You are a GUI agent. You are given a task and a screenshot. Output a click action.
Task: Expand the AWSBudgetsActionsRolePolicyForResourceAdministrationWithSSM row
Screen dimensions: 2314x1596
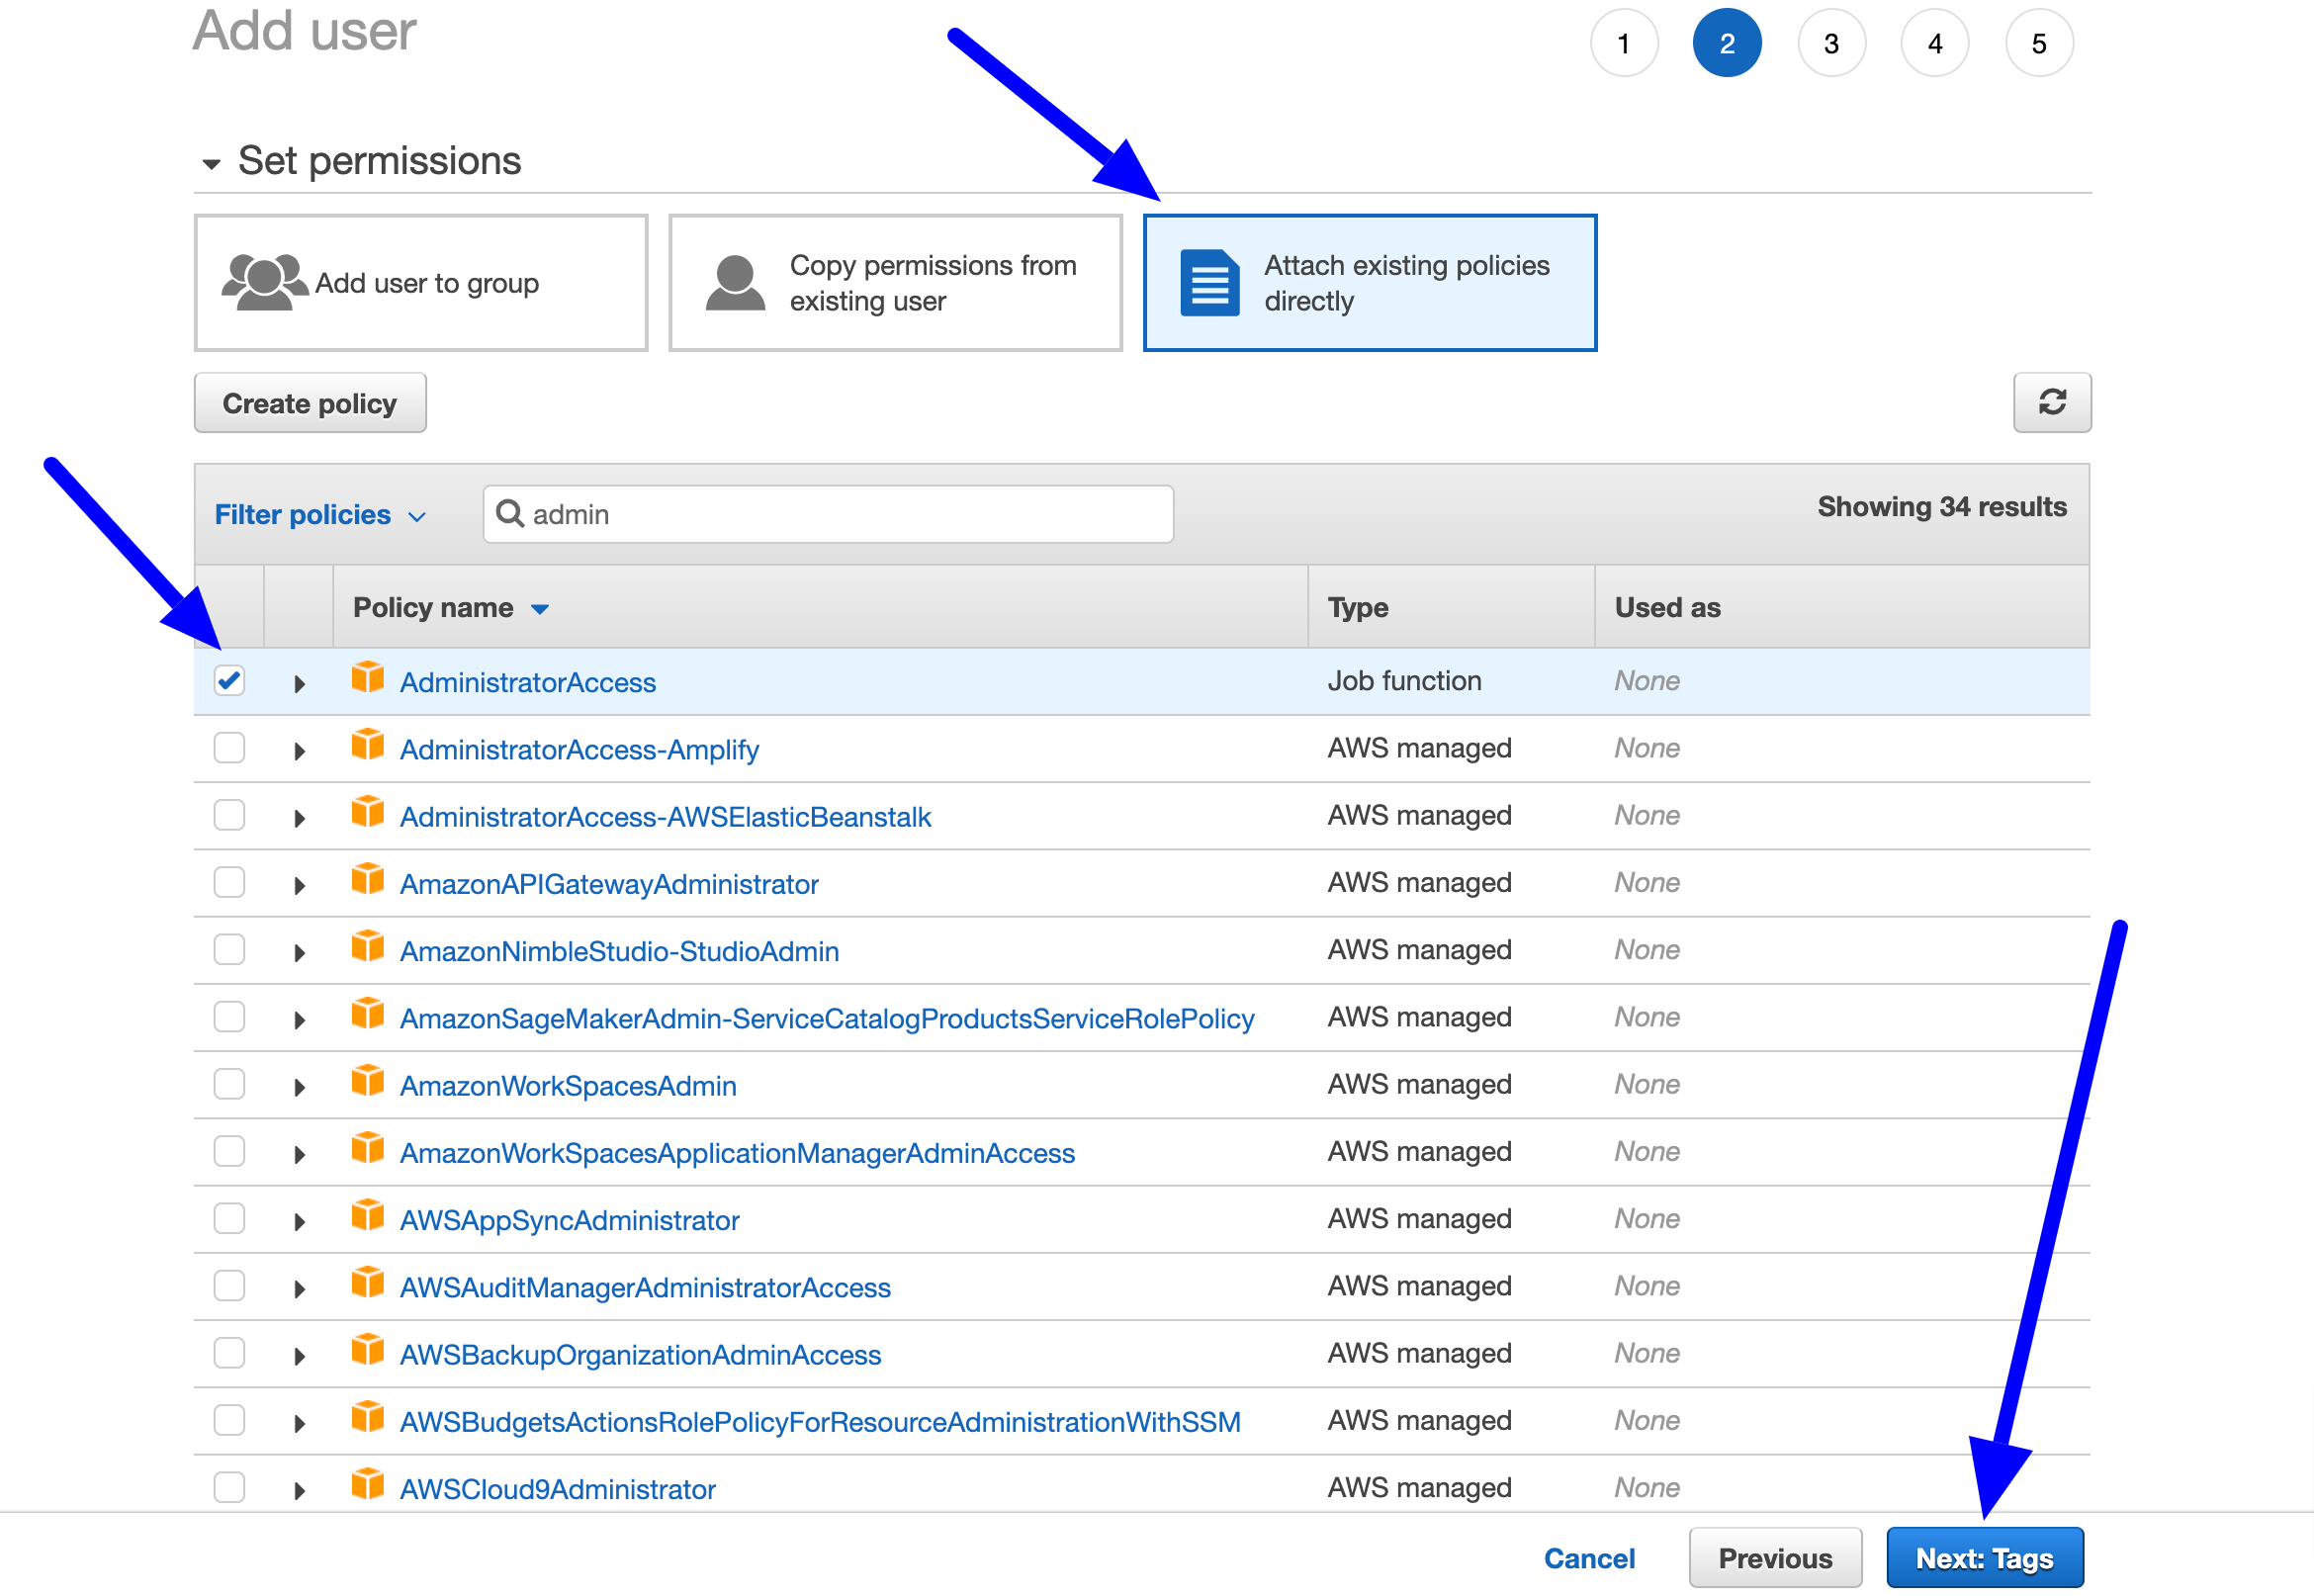[299, 1423]
